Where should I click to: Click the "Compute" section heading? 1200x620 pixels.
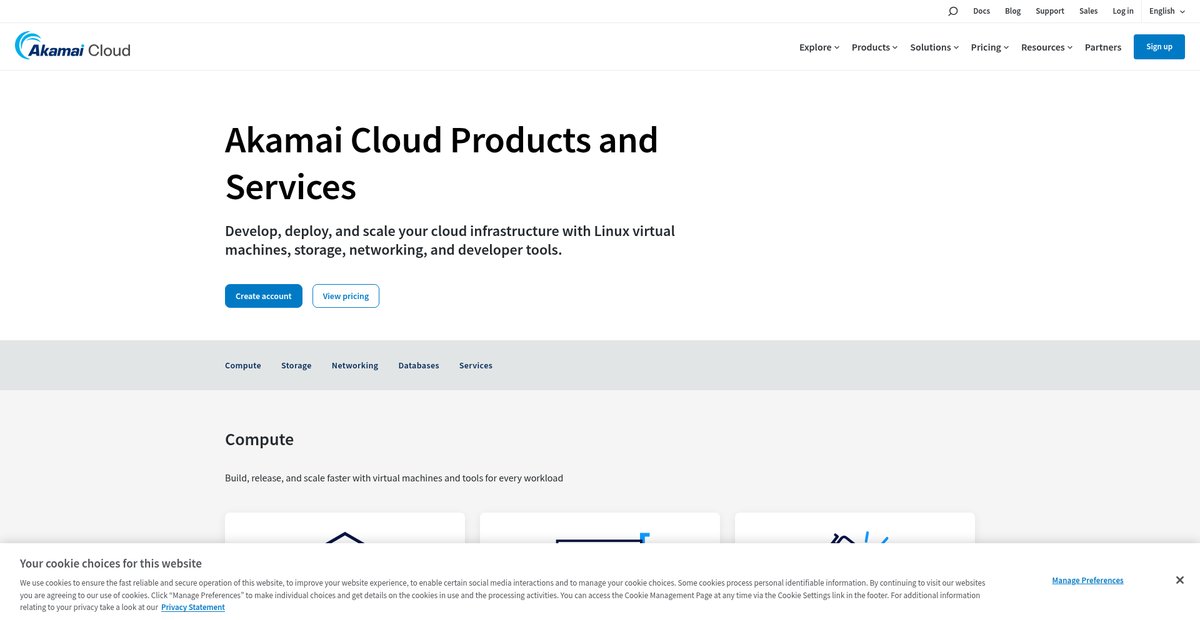tap(259, 439)
